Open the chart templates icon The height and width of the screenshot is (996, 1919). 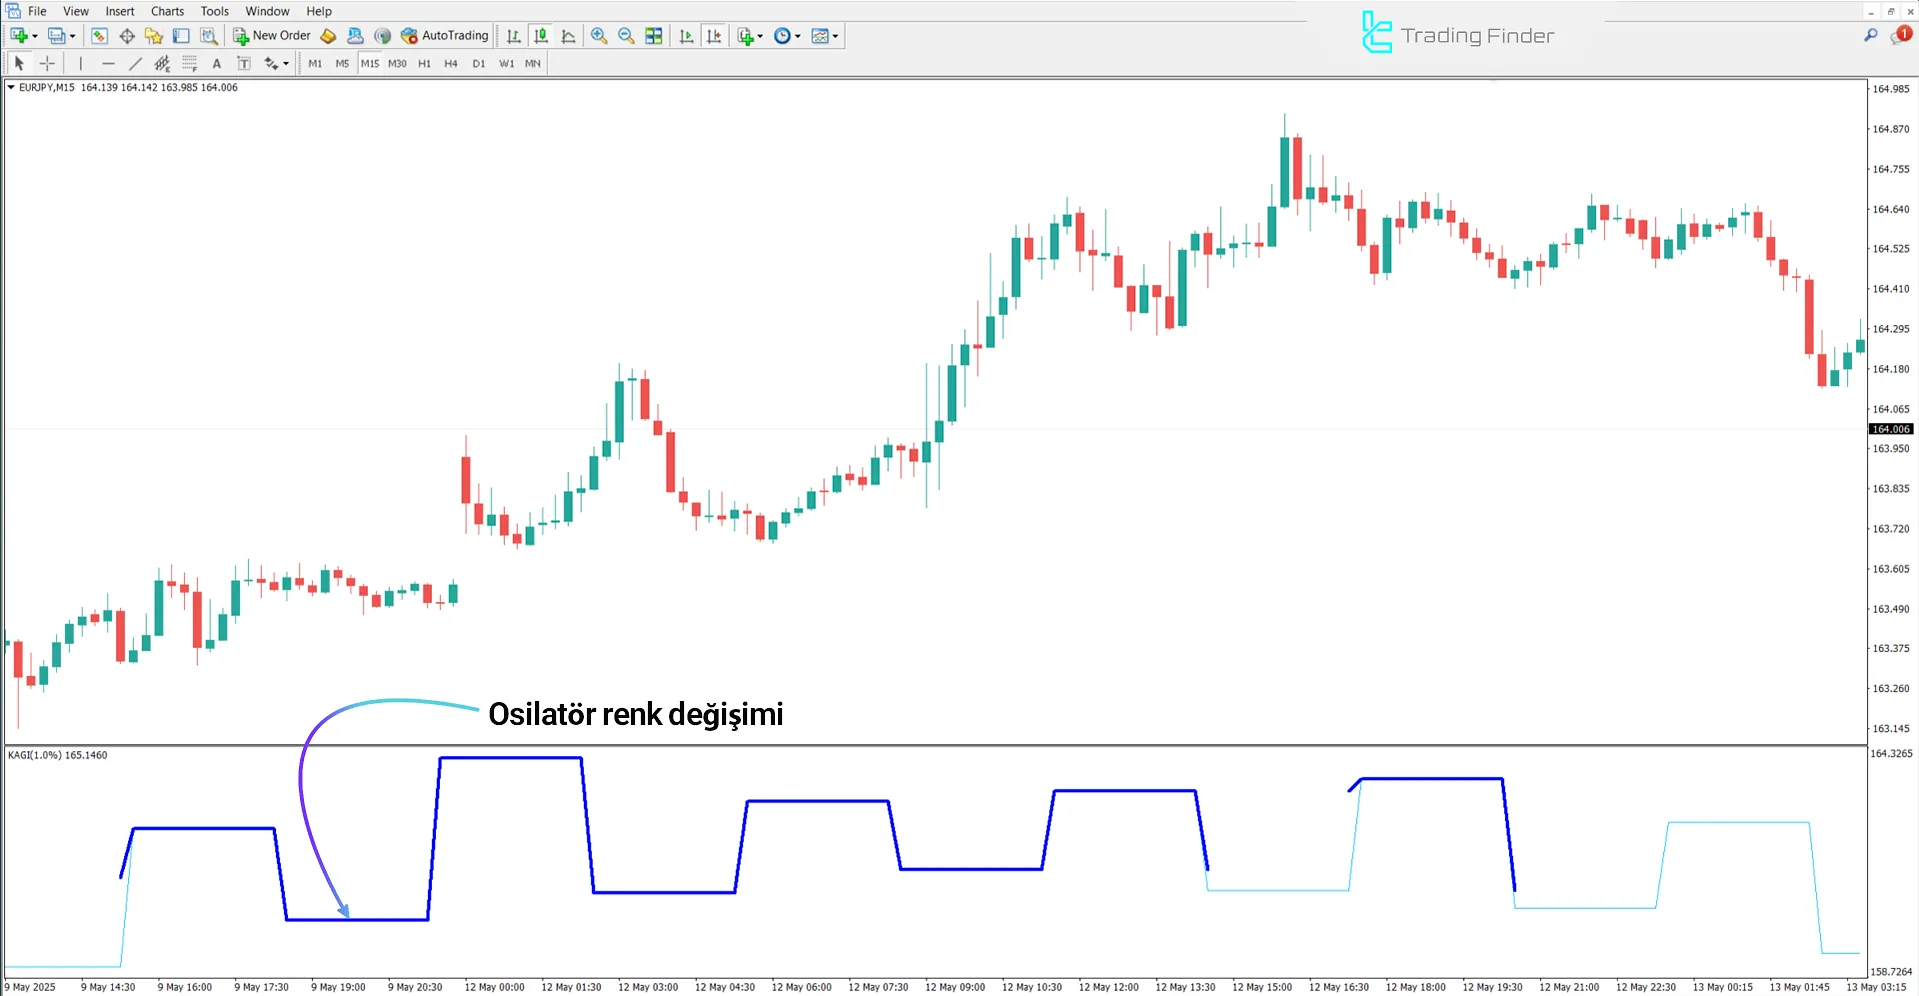point(820,36)
